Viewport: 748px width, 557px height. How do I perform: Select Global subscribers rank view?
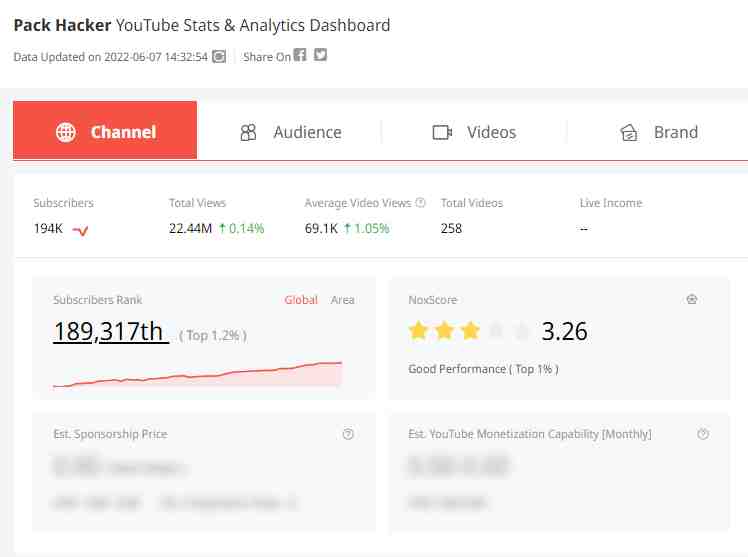click(301, 300)
